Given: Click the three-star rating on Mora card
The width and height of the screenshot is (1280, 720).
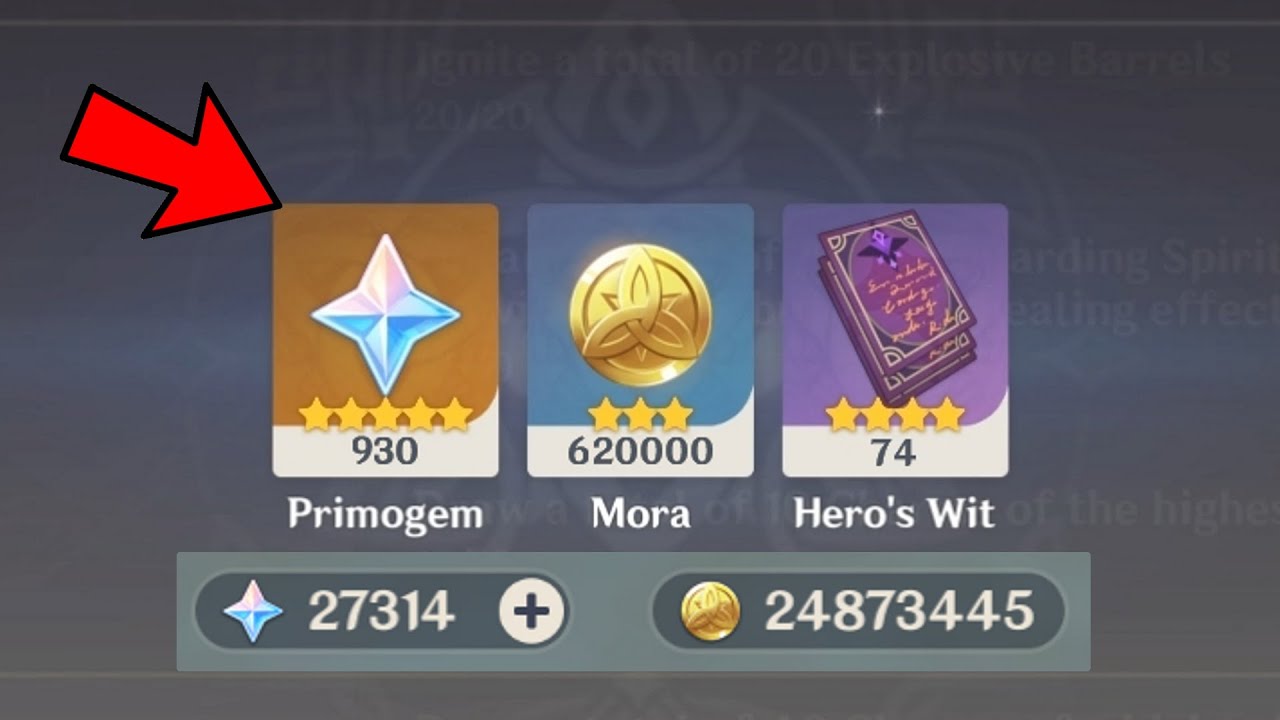Looking at the screenshot, I should 640,414.
